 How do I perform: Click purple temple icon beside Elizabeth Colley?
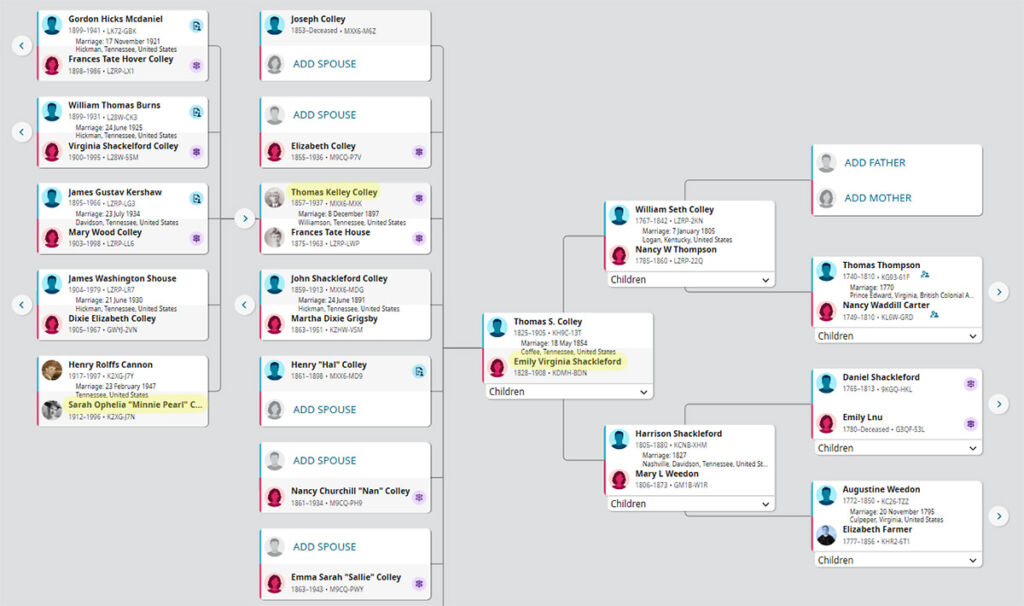(x=419, y=152)
